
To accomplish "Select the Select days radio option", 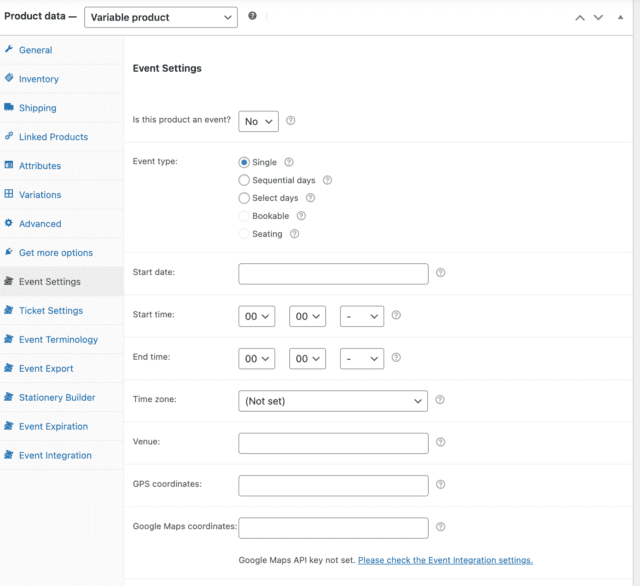I will click(x=244, y=198).
